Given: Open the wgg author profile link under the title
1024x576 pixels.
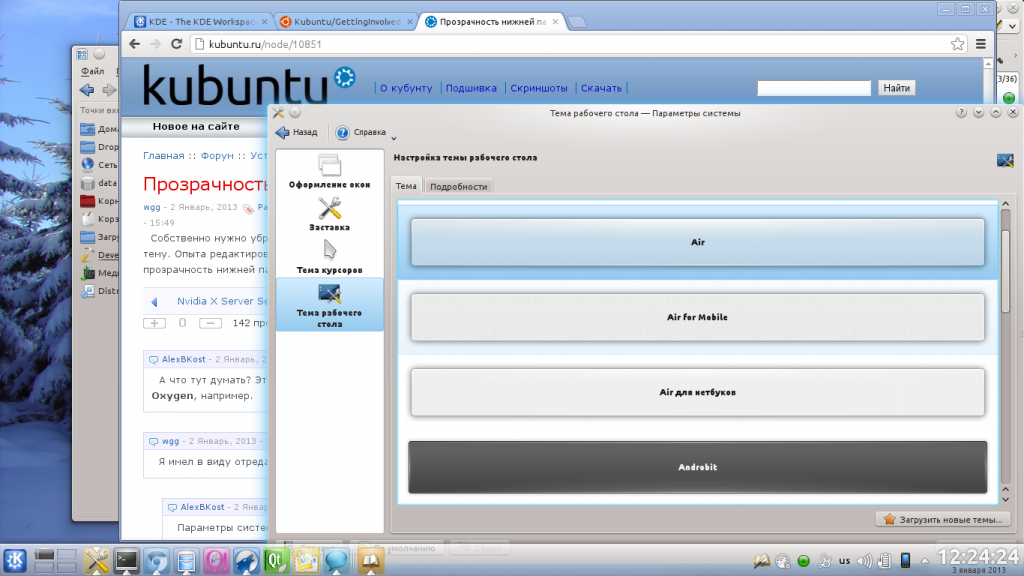Looking at the screenshot, I should point(152,207).
